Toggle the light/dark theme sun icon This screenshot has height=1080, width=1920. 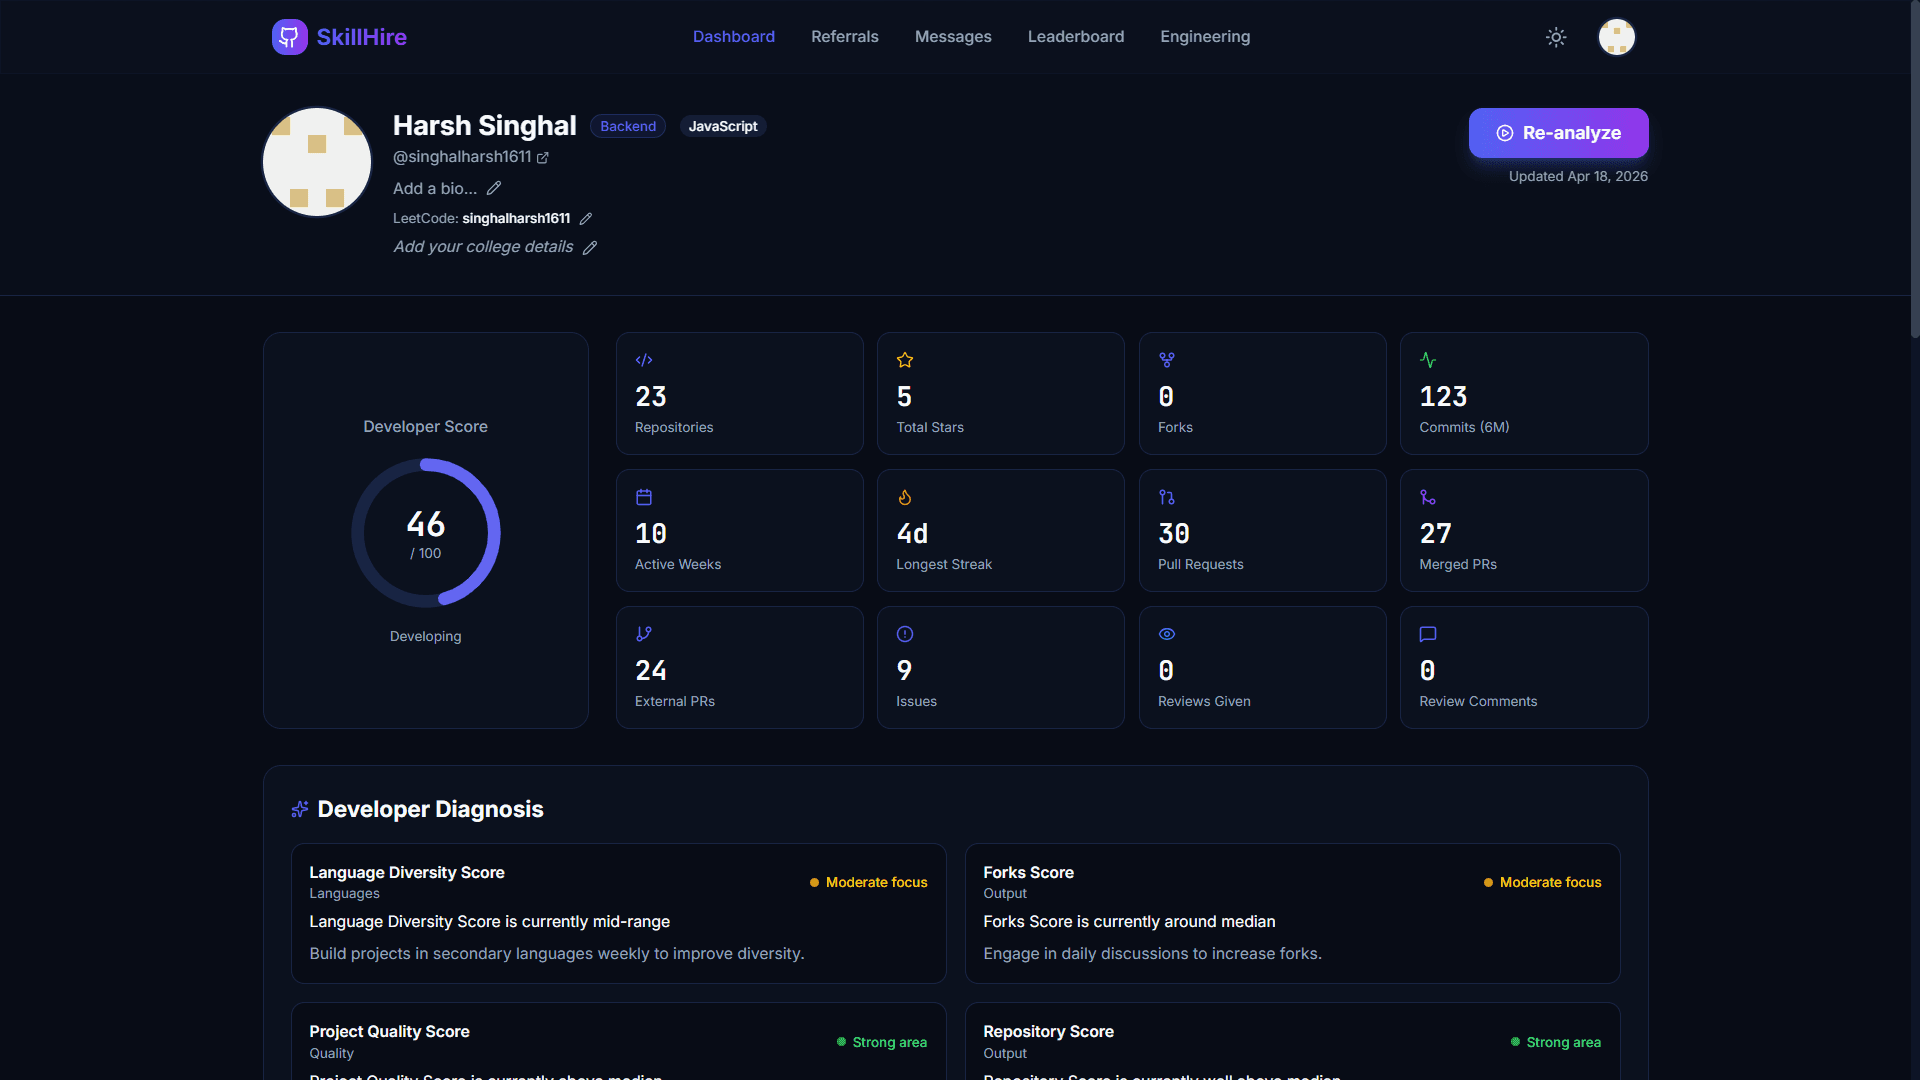(x=1556, y=37)
